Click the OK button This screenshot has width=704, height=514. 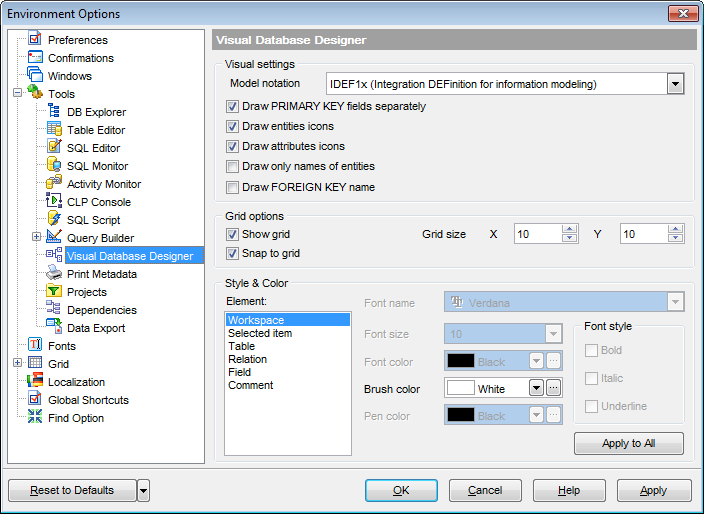(x=401, y=490)
